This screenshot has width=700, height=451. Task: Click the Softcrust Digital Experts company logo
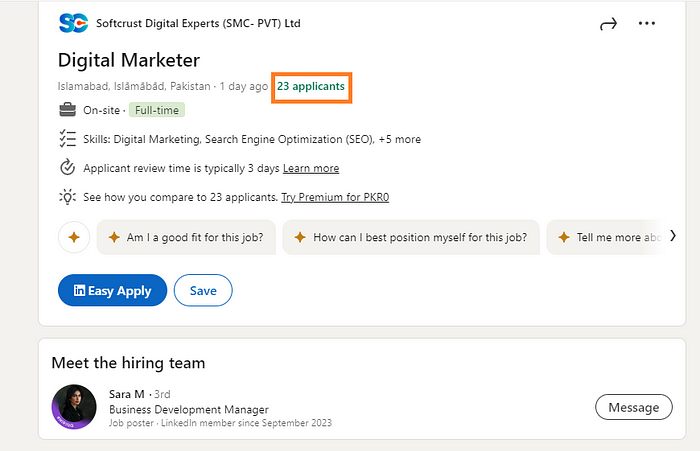click(73, 23)
